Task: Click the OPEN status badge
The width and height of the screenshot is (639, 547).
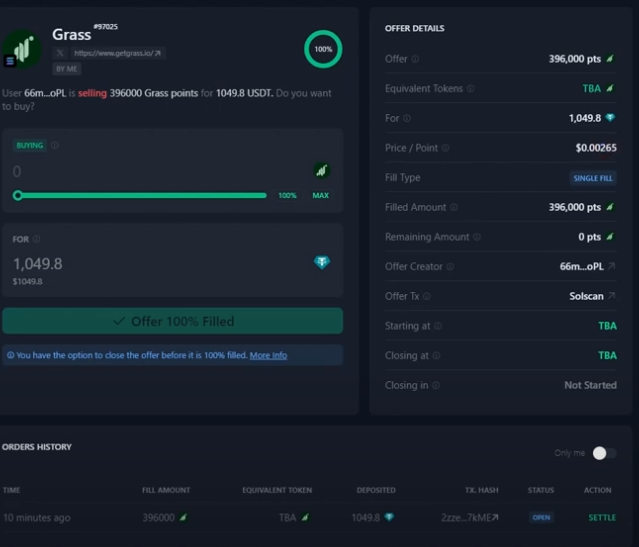Action: (x=541, y=518)
